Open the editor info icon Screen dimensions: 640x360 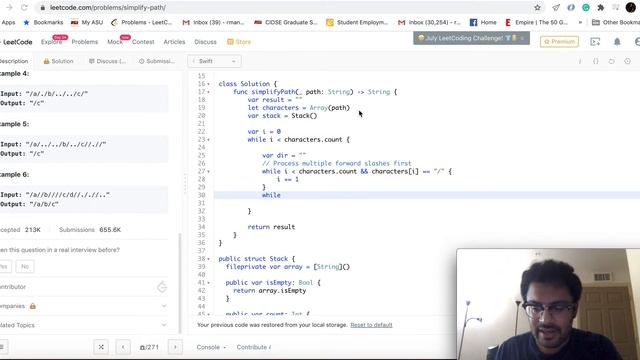(580, 61)
